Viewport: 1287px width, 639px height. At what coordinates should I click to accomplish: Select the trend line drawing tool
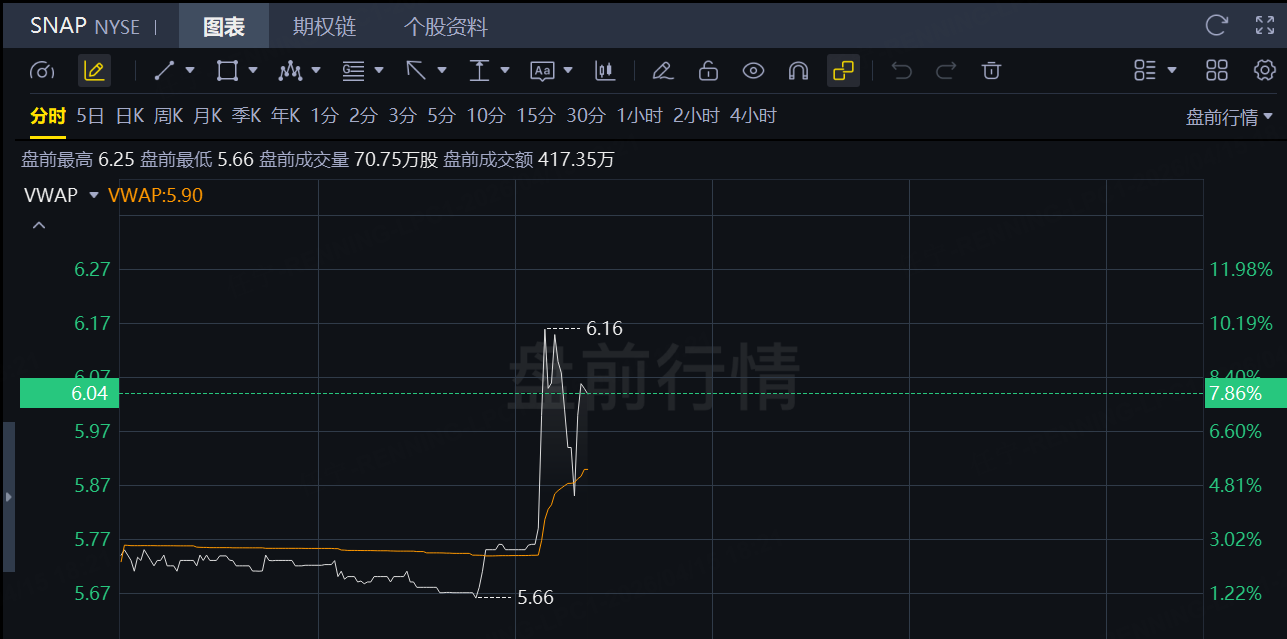tap(164, 71)
